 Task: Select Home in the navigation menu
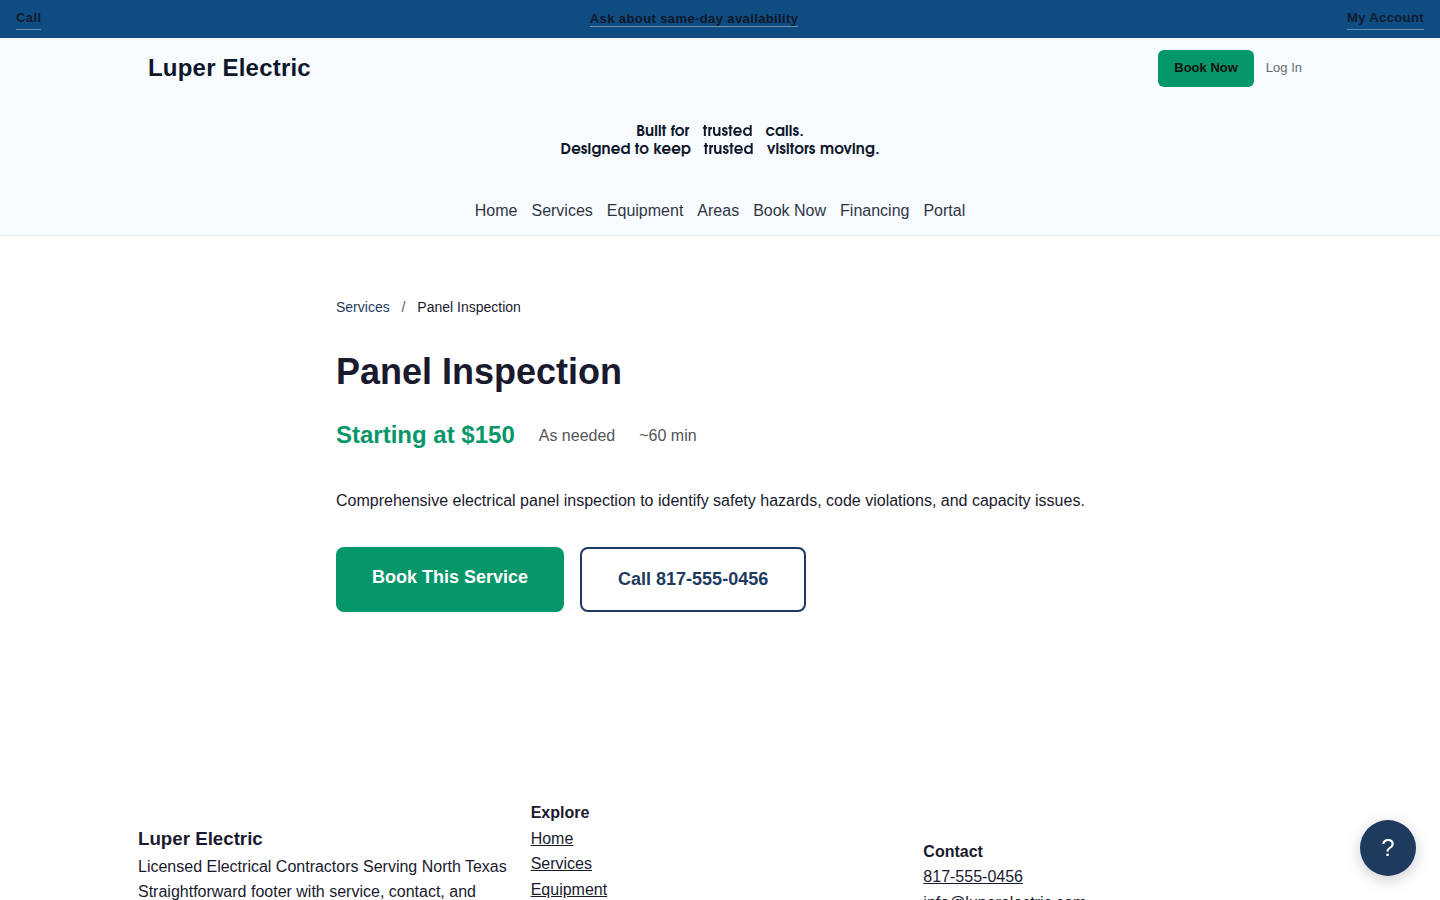495,210
